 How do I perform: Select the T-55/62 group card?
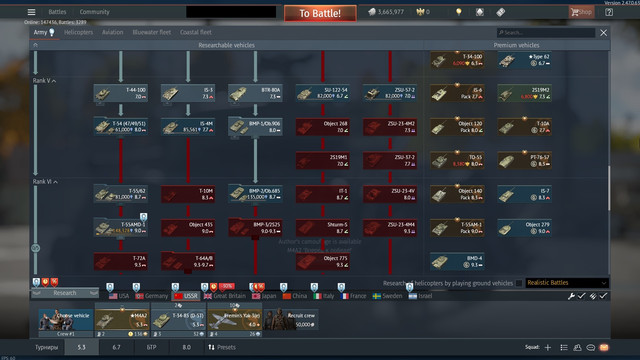(120, 194)
